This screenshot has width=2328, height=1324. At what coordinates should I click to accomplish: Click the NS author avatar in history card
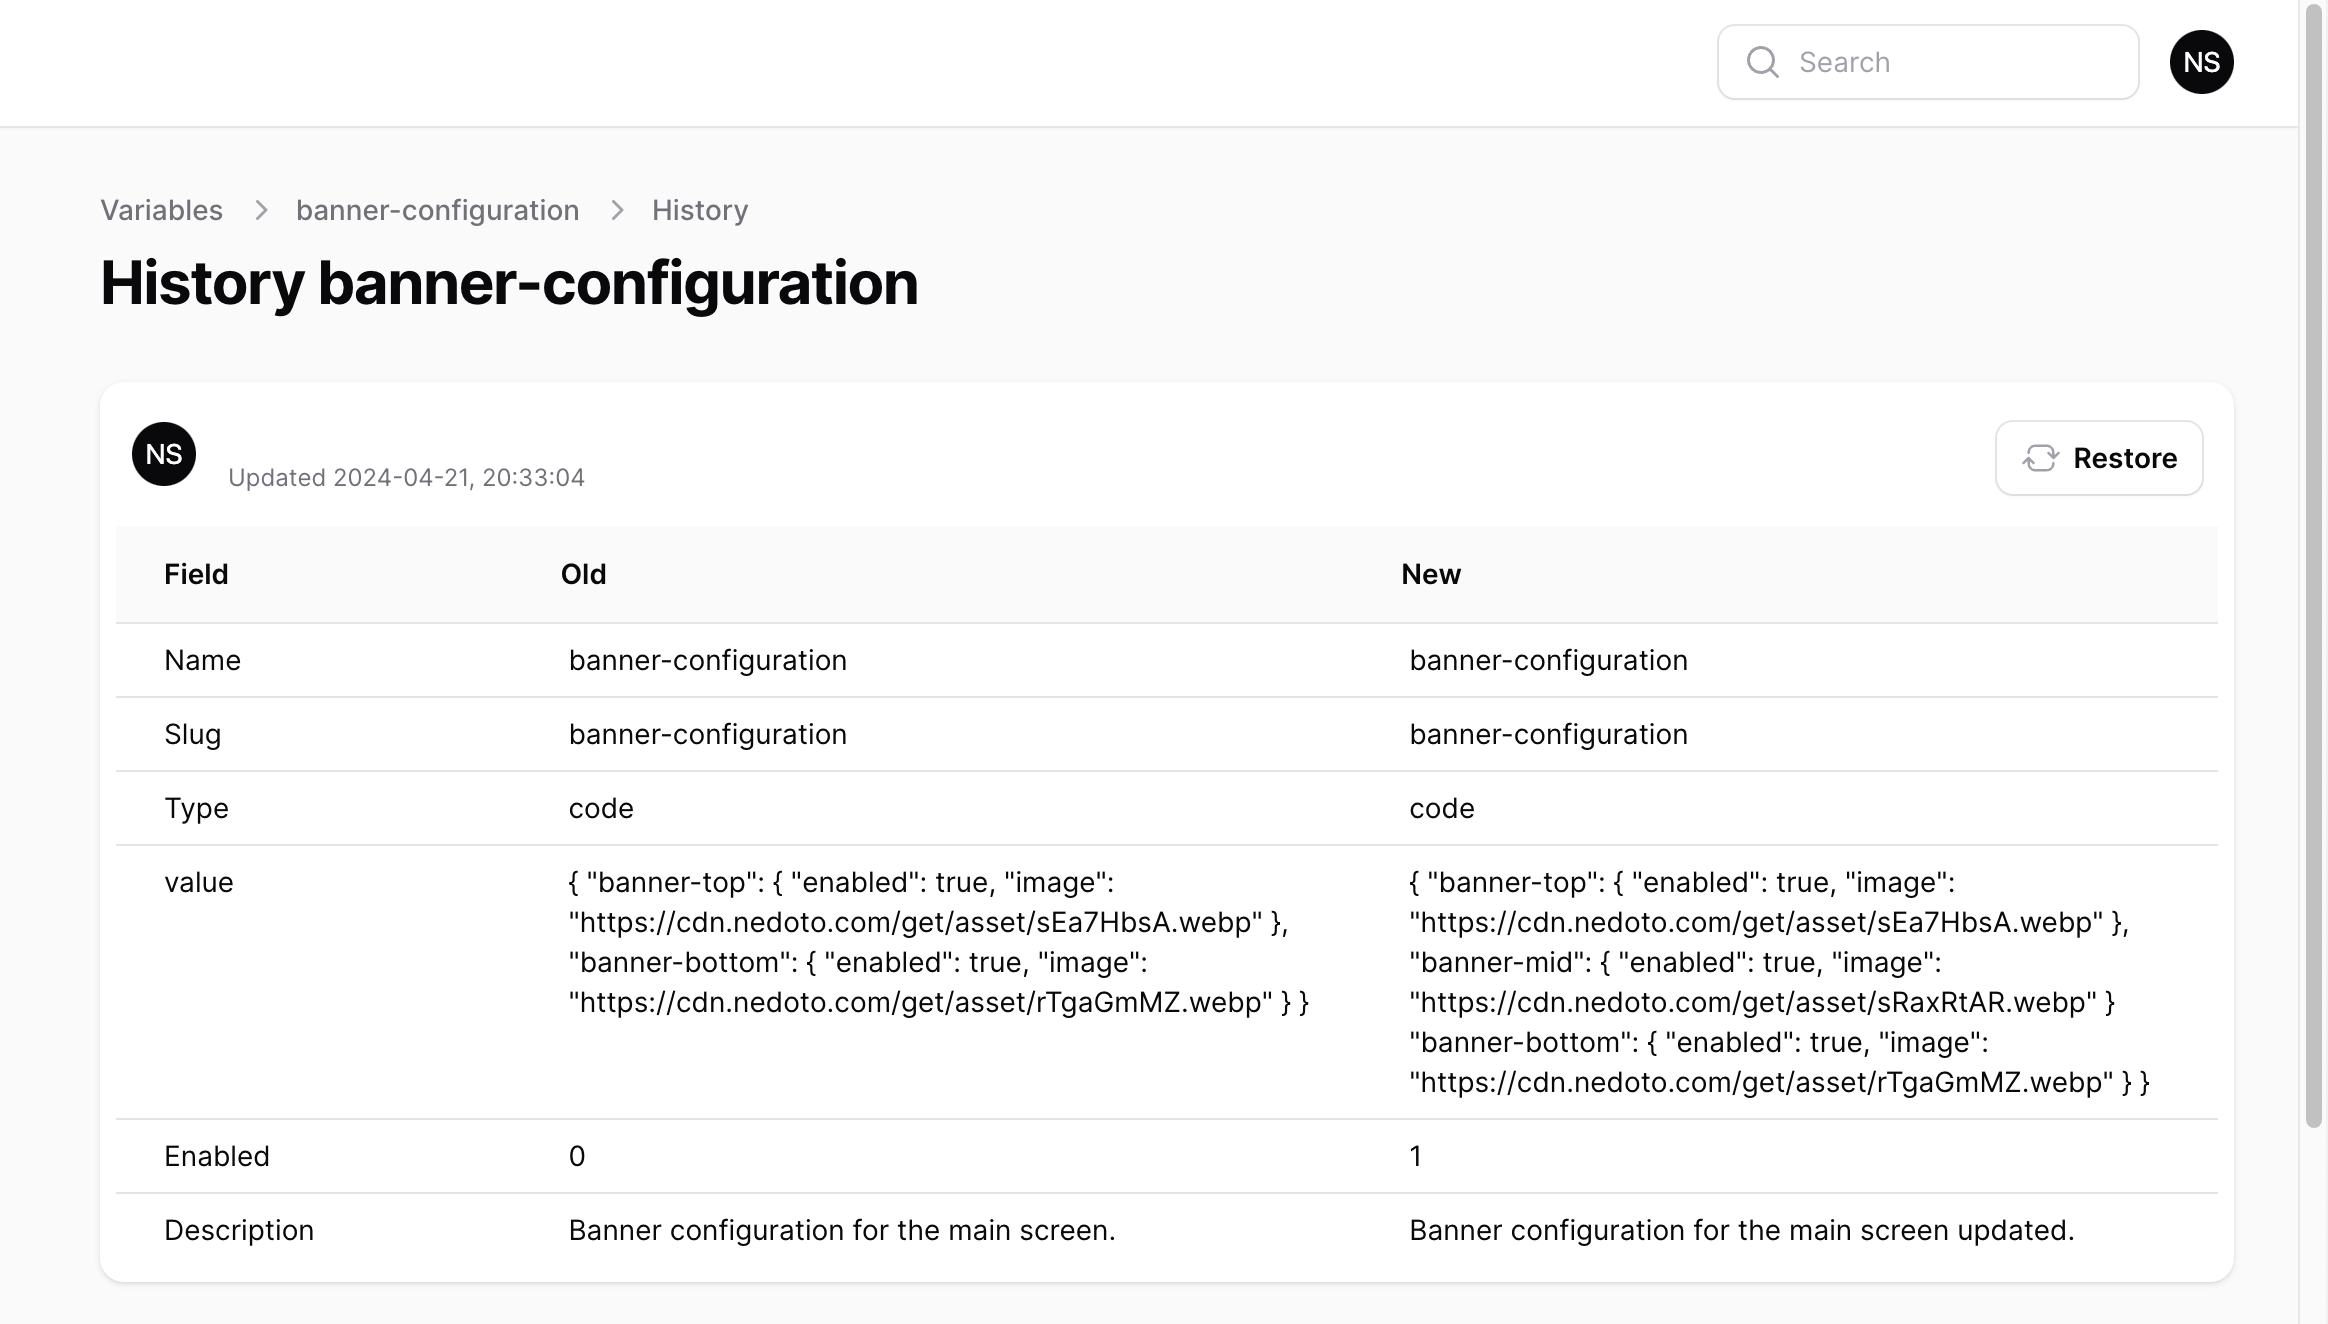pos(164,454)
